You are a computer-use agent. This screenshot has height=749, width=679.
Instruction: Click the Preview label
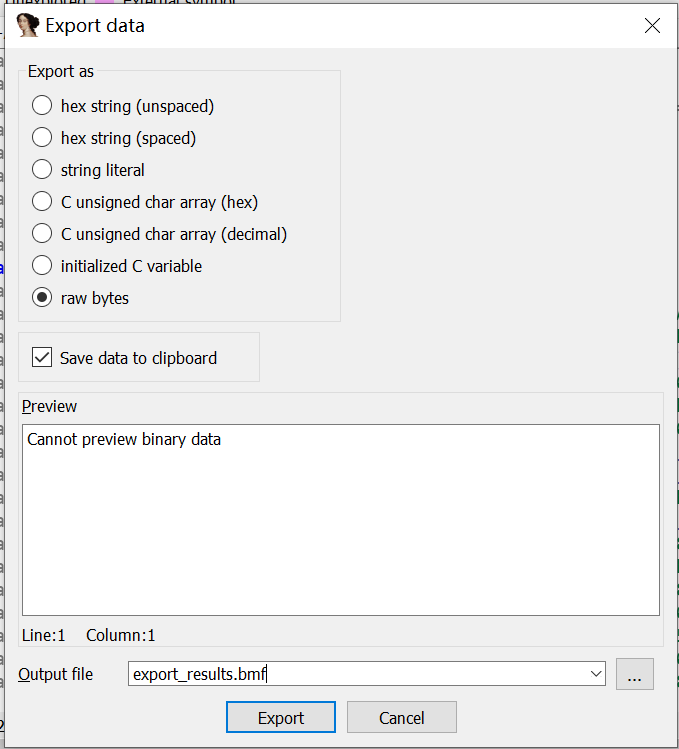[x=49, y=407]
